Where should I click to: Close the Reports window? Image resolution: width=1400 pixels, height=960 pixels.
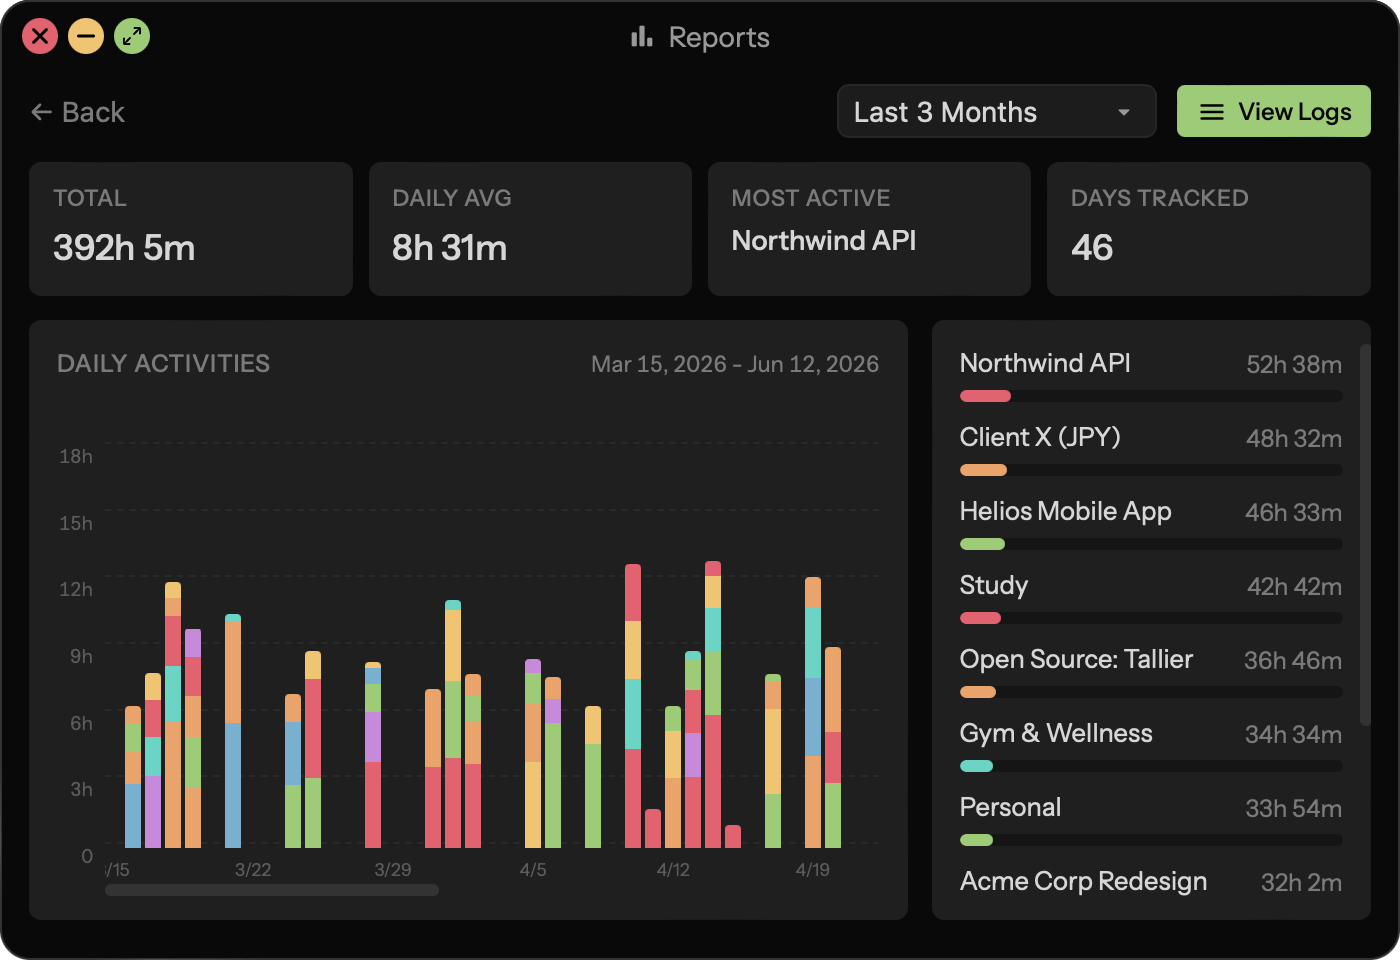(x=40, y=37)
